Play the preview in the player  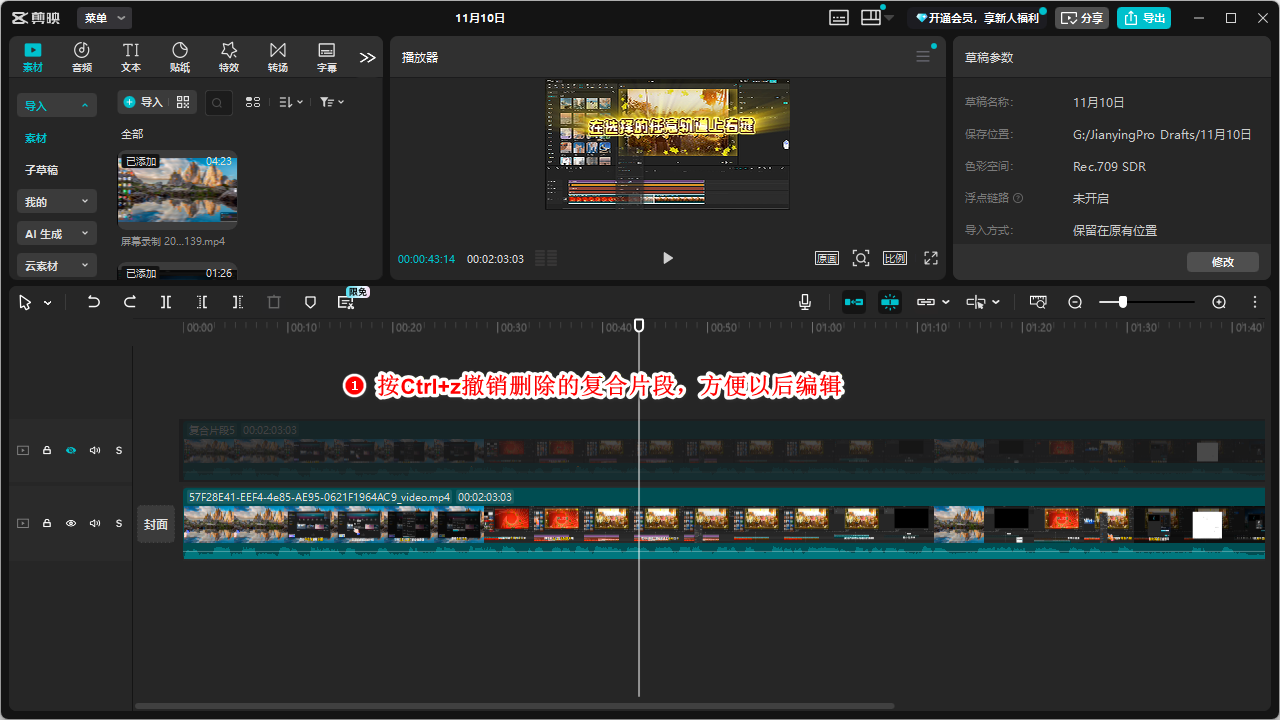point(668,258)
